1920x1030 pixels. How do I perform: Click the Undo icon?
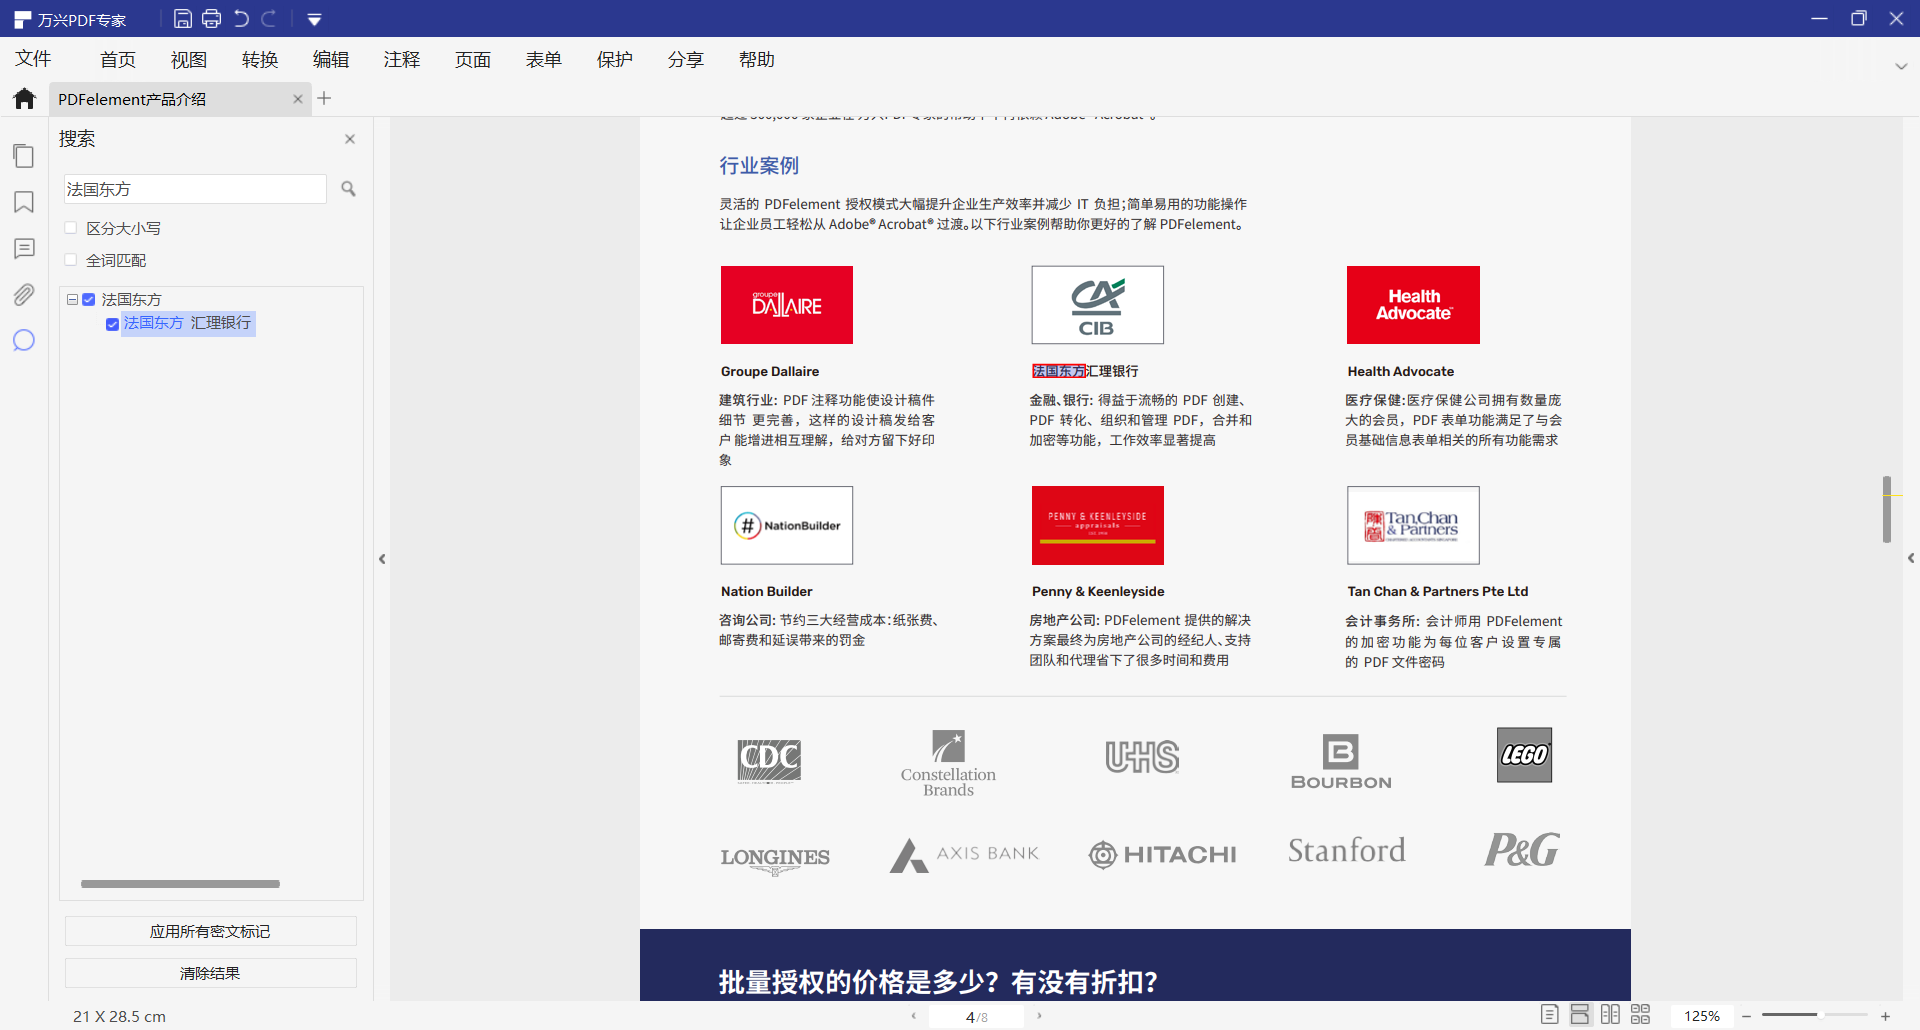[x=239, y=18]
